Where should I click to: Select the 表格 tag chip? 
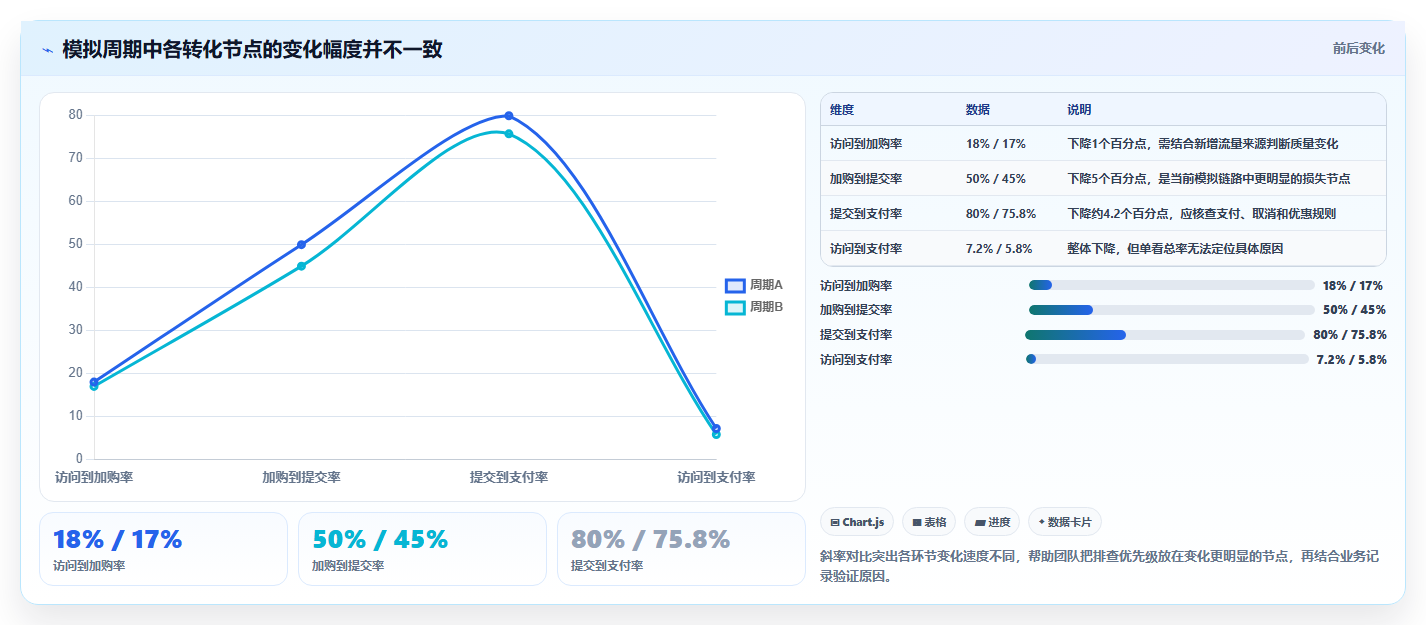tap(929, 522)
